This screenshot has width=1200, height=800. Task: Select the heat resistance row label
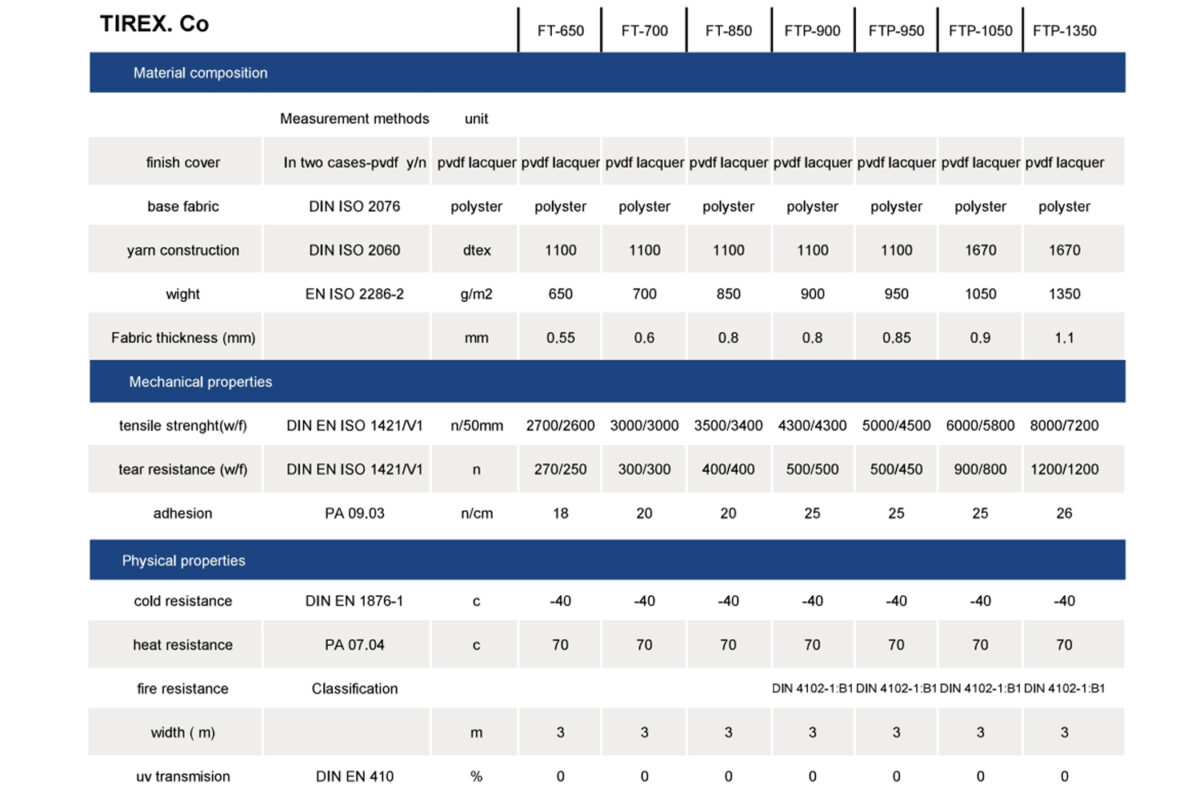click(x=183, y=645)
